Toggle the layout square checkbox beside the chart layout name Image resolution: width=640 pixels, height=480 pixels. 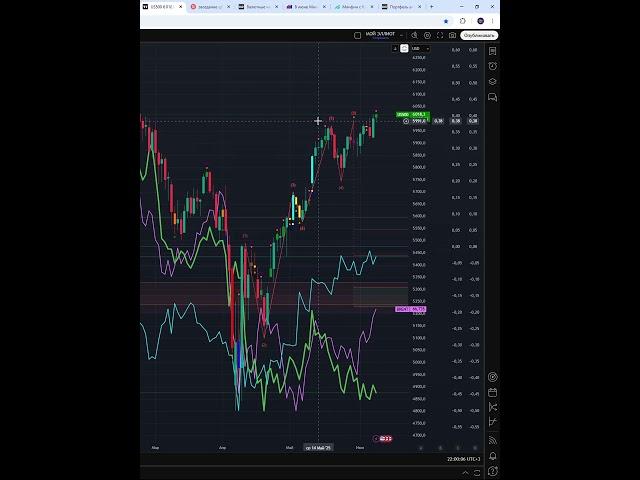[358, 36]
